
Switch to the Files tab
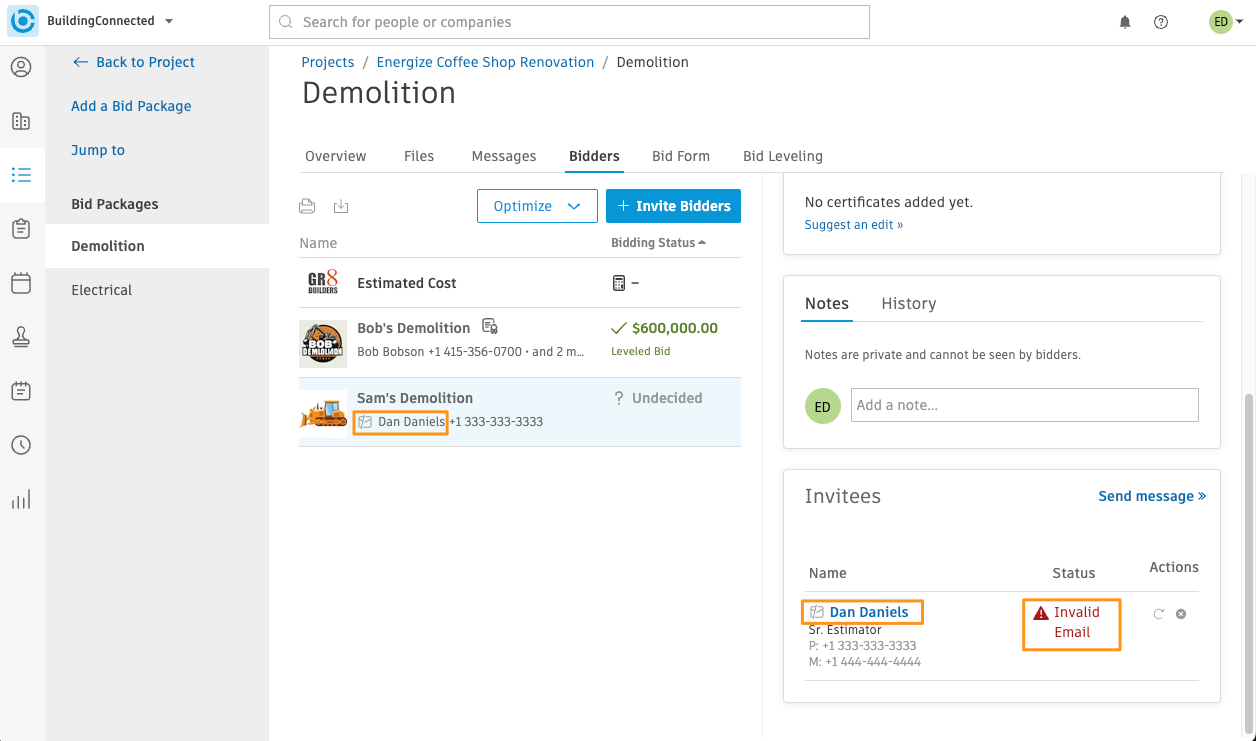tap(419, 156)
